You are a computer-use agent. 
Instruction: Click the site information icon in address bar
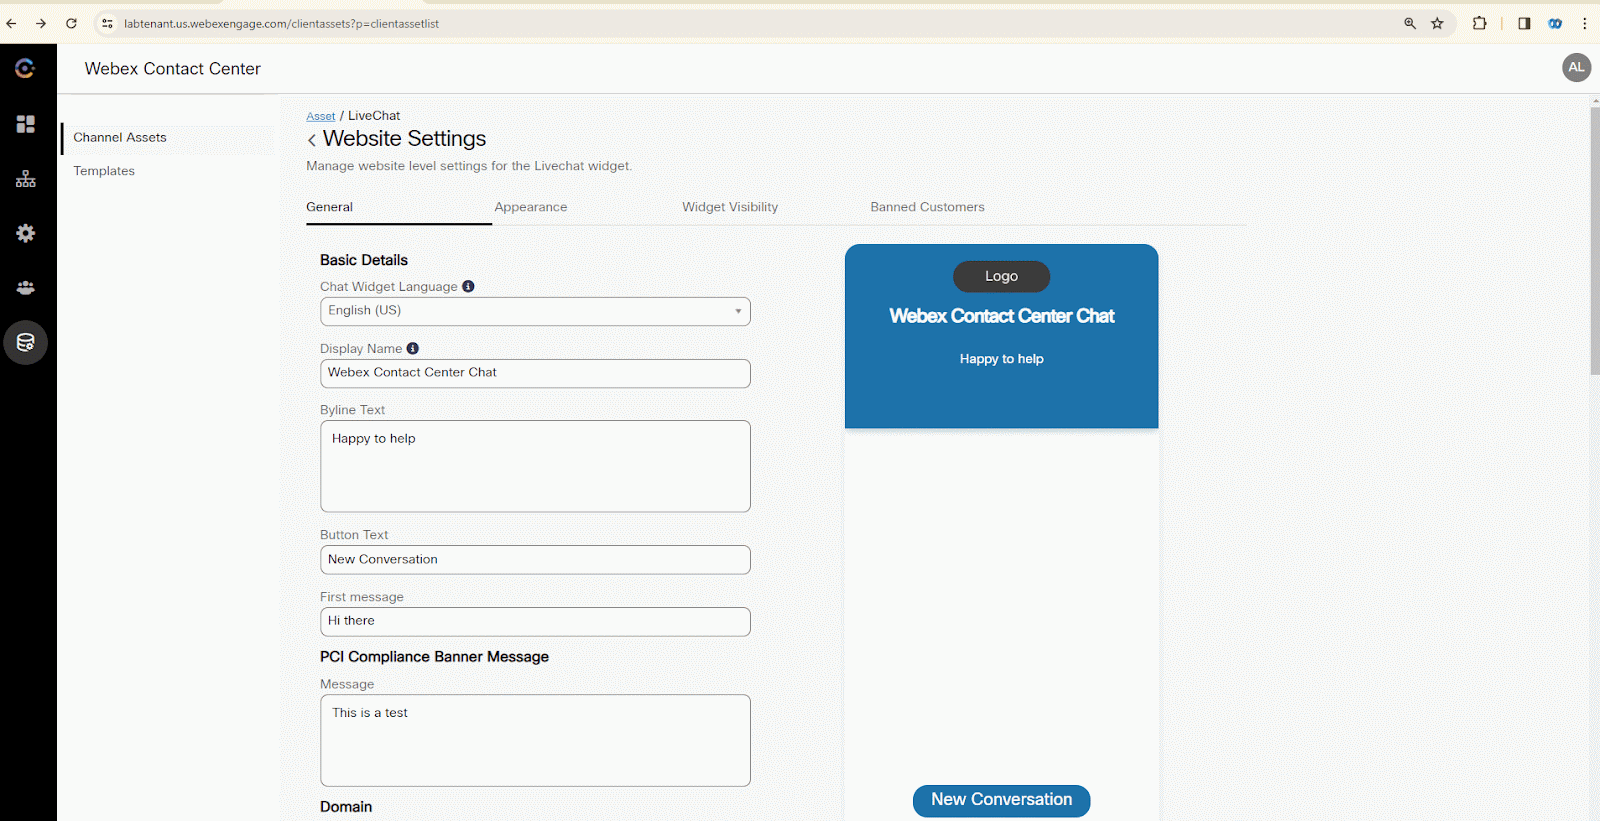coord(107,23)
